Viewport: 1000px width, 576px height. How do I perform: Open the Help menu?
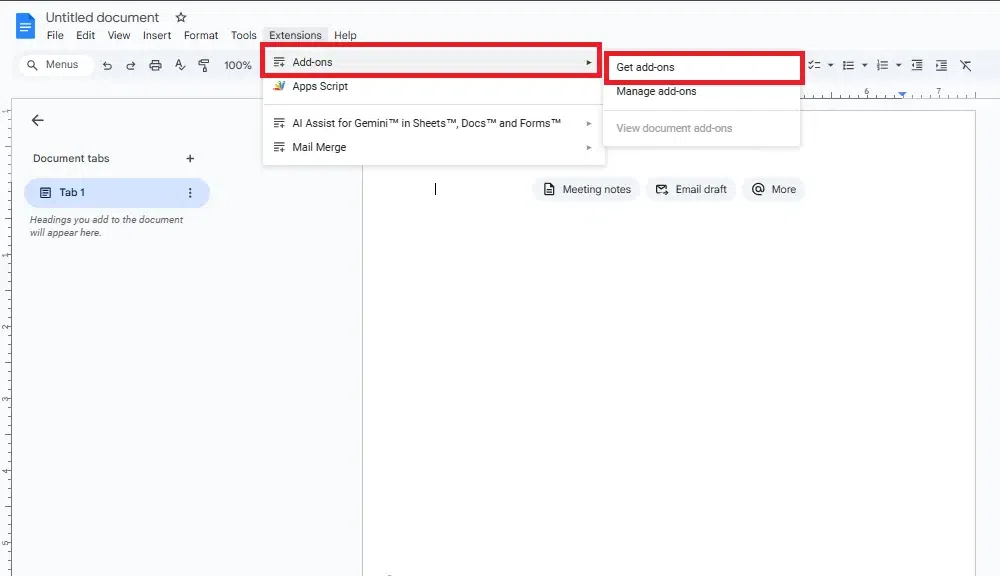point(345,35)
